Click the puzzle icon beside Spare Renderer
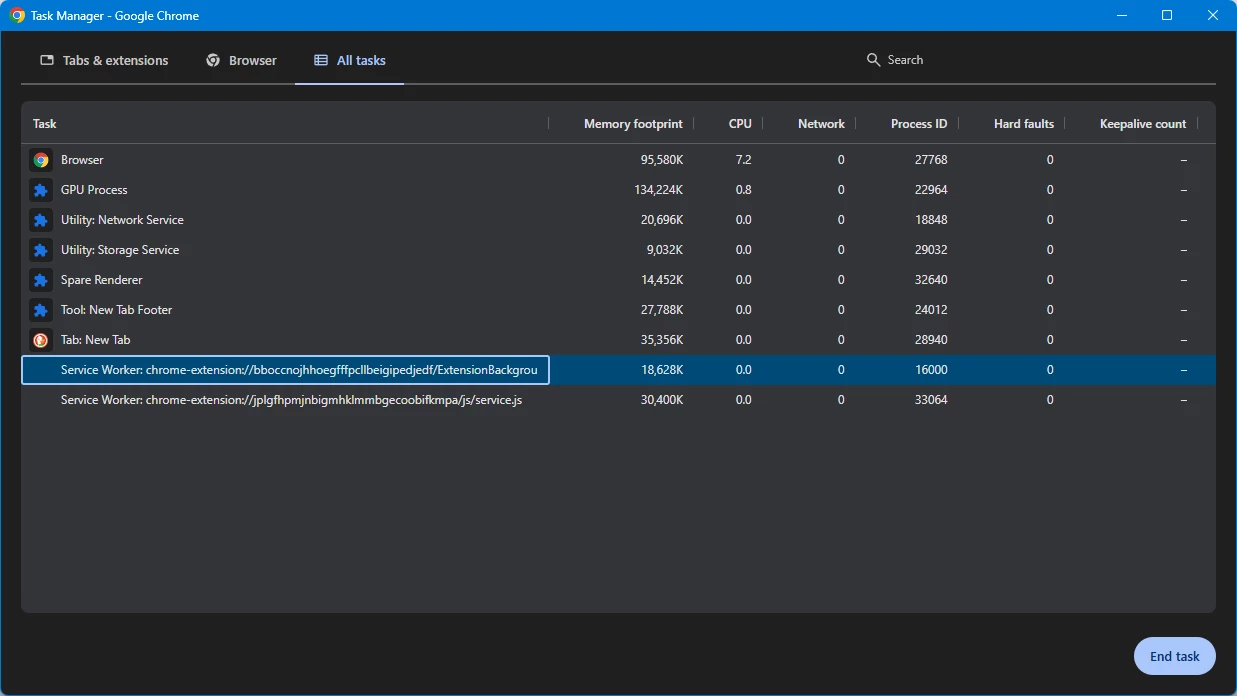 tap(41, 280)
